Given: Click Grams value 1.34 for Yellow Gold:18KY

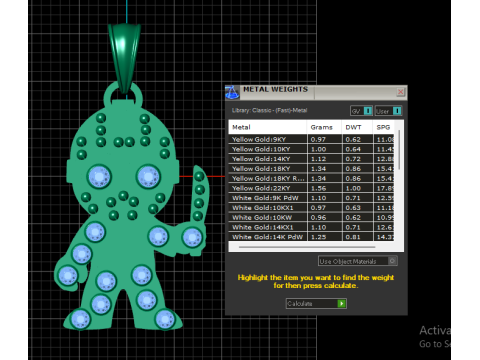Looking at the screenshot, I should pyautogui.click(x=318, y=169).
